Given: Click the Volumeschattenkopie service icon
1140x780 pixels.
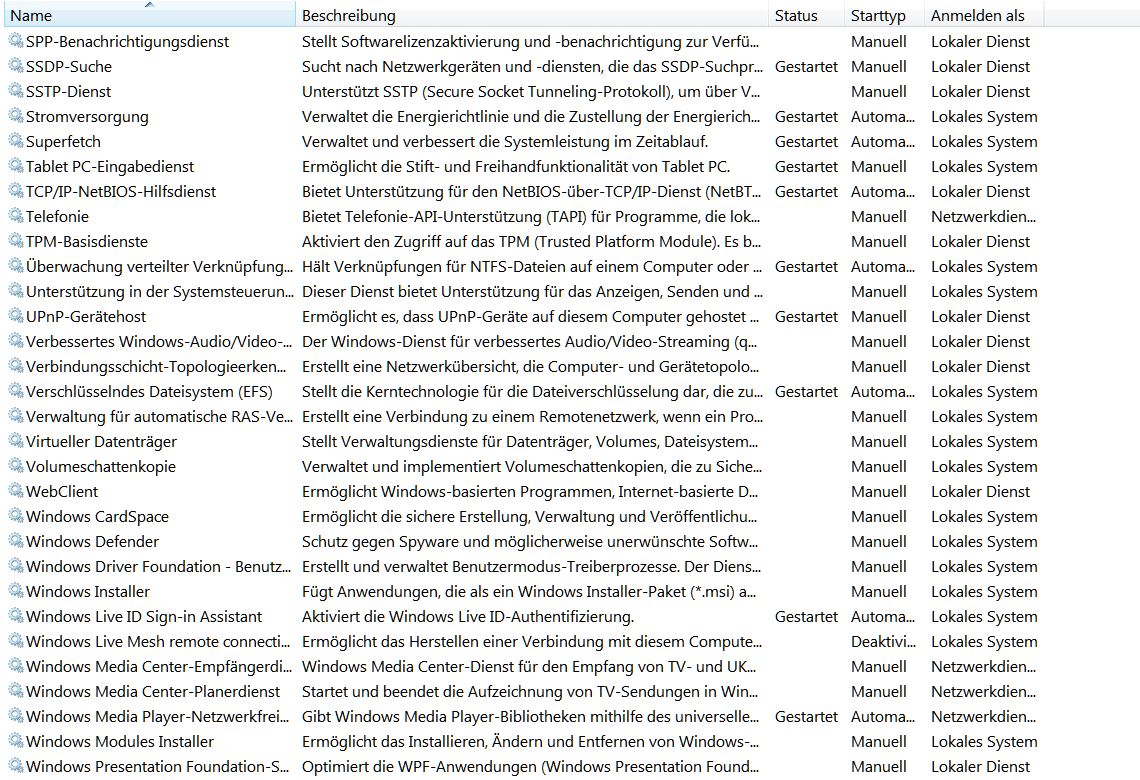Looking at the screenshot, I should tap(15, 466).
